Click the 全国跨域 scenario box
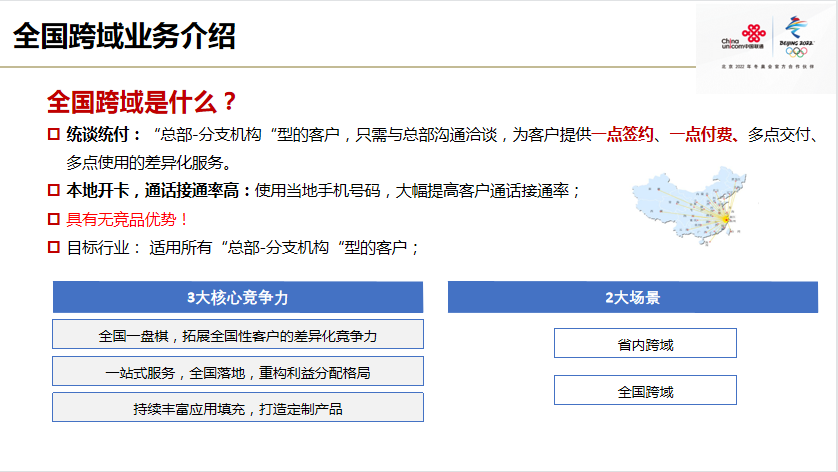 645,391
